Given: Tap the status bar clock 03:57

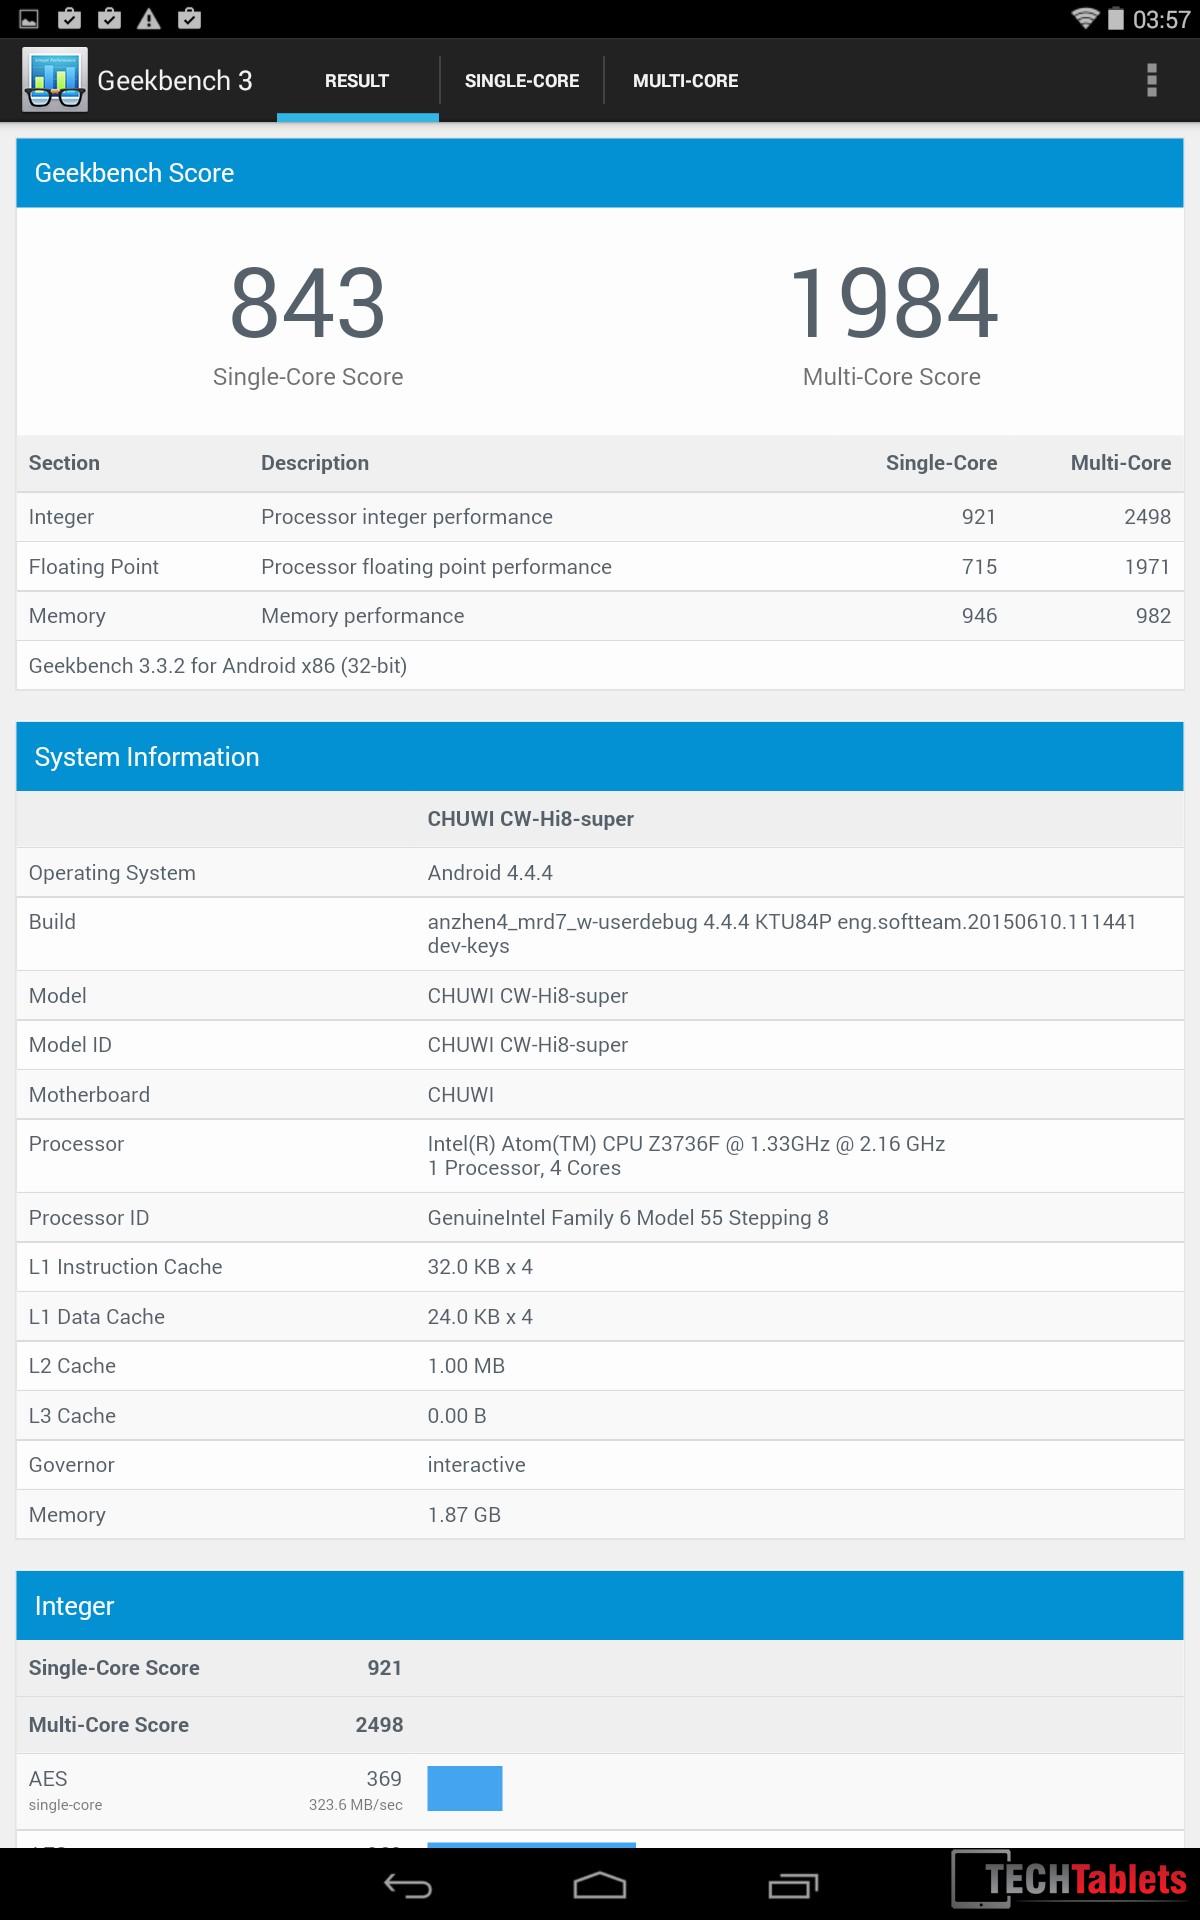Looking at the screenshot, I should (x=1161, y=19).
